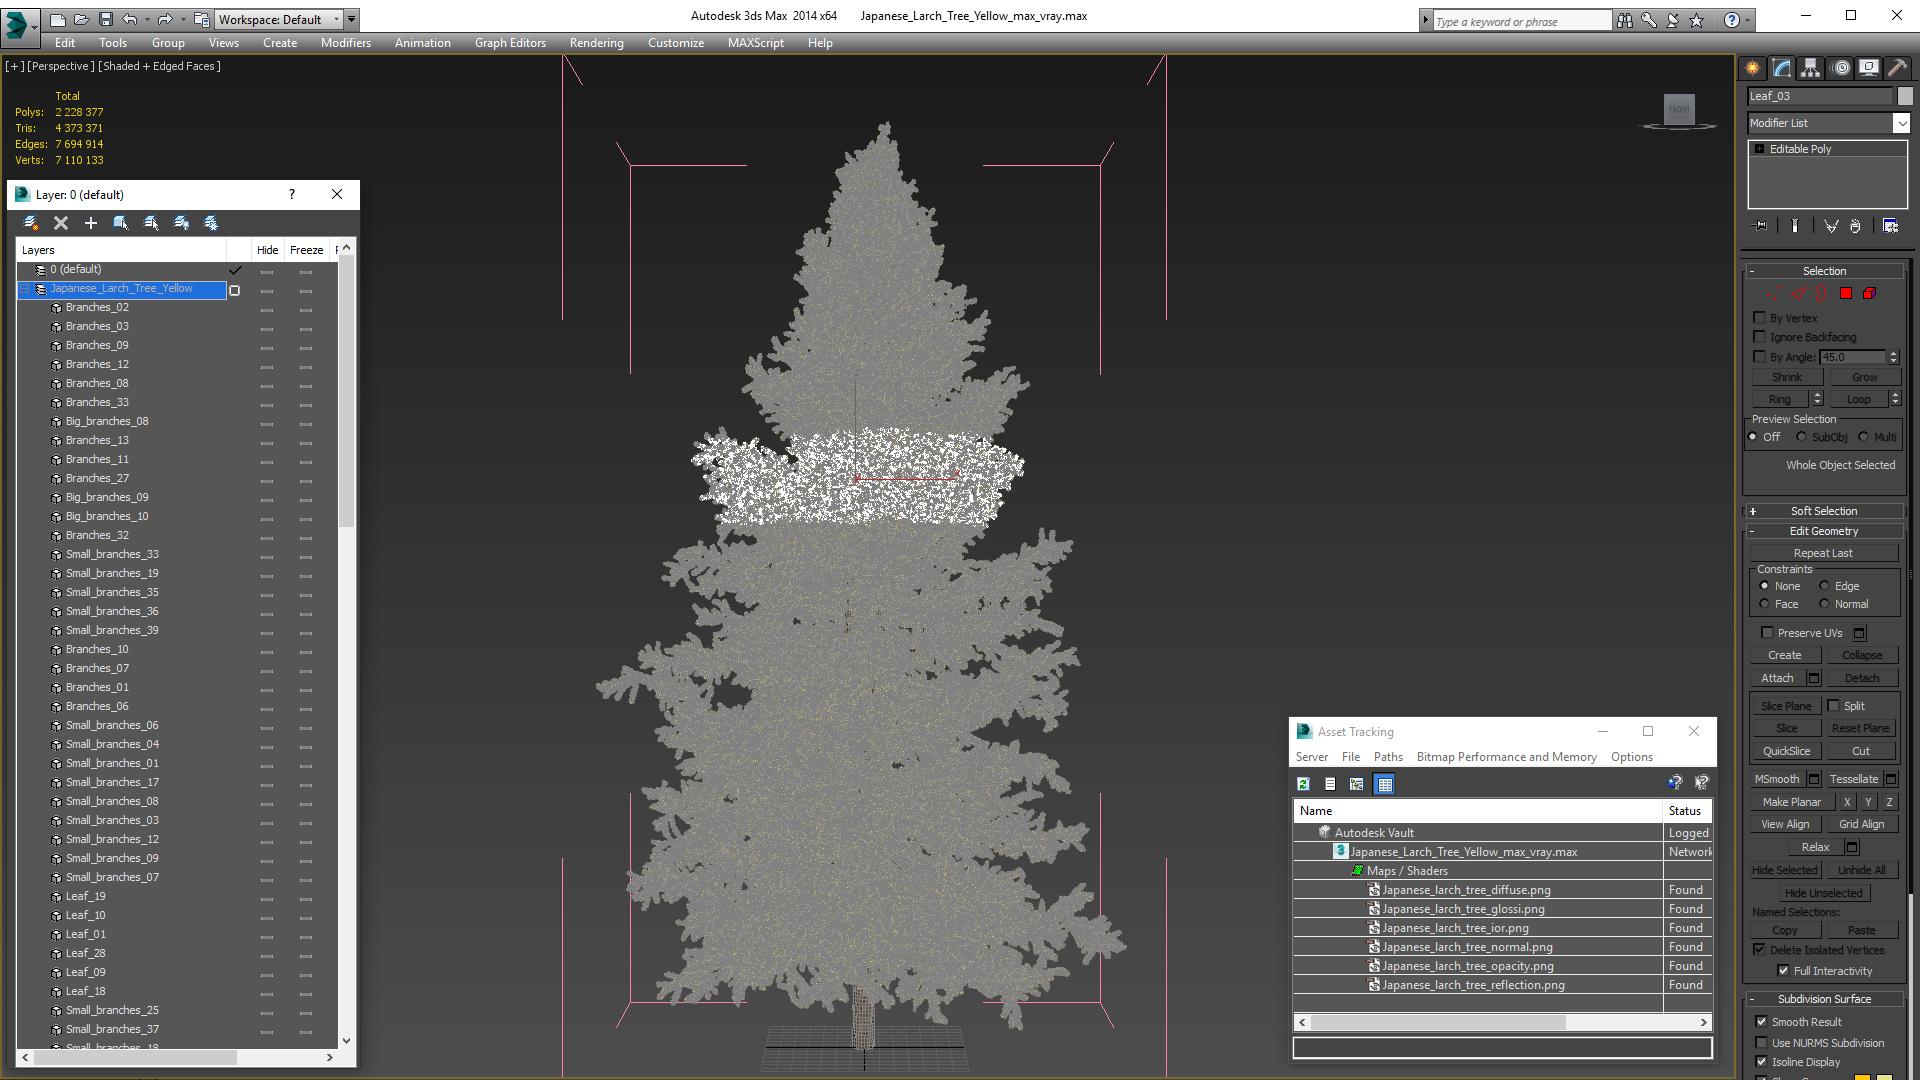This screenshot has height=1080, width=1920.
Task: Toggle Full Interactivity checkbox
Action: (x=1783, y=971)
